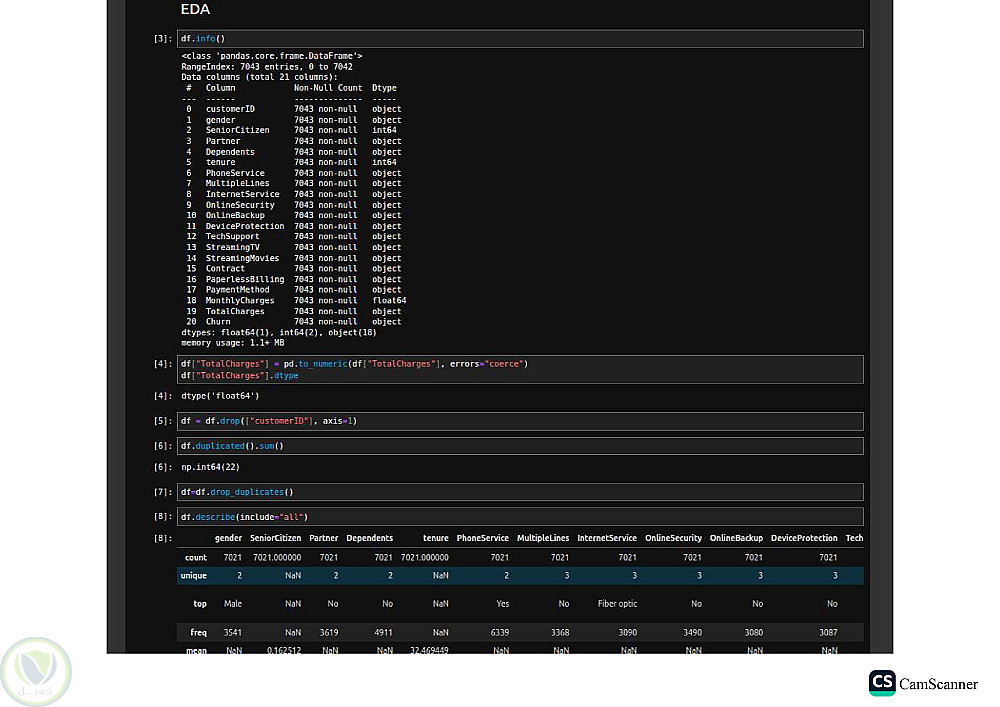
Task: Click the df.drop customerID code cell
Action: coord(520,421)
